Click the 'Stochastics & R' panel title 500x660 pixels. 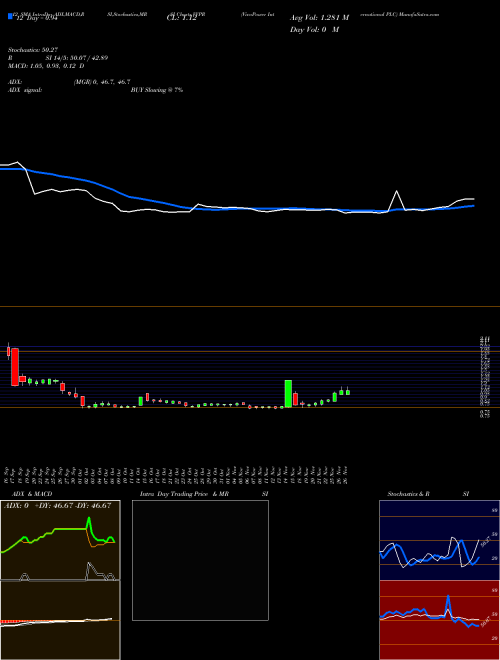(x=409, y=494)
